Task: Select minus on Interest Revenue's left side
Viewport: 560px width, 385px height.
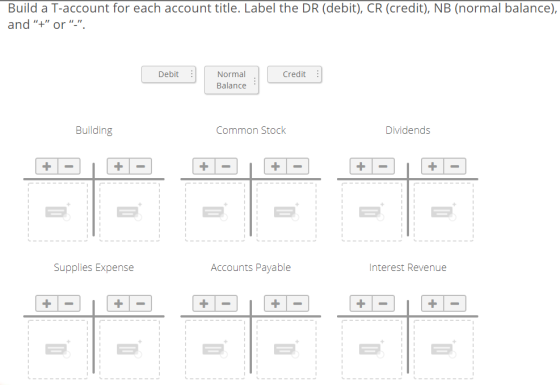Action: click(x=383, y=304)
